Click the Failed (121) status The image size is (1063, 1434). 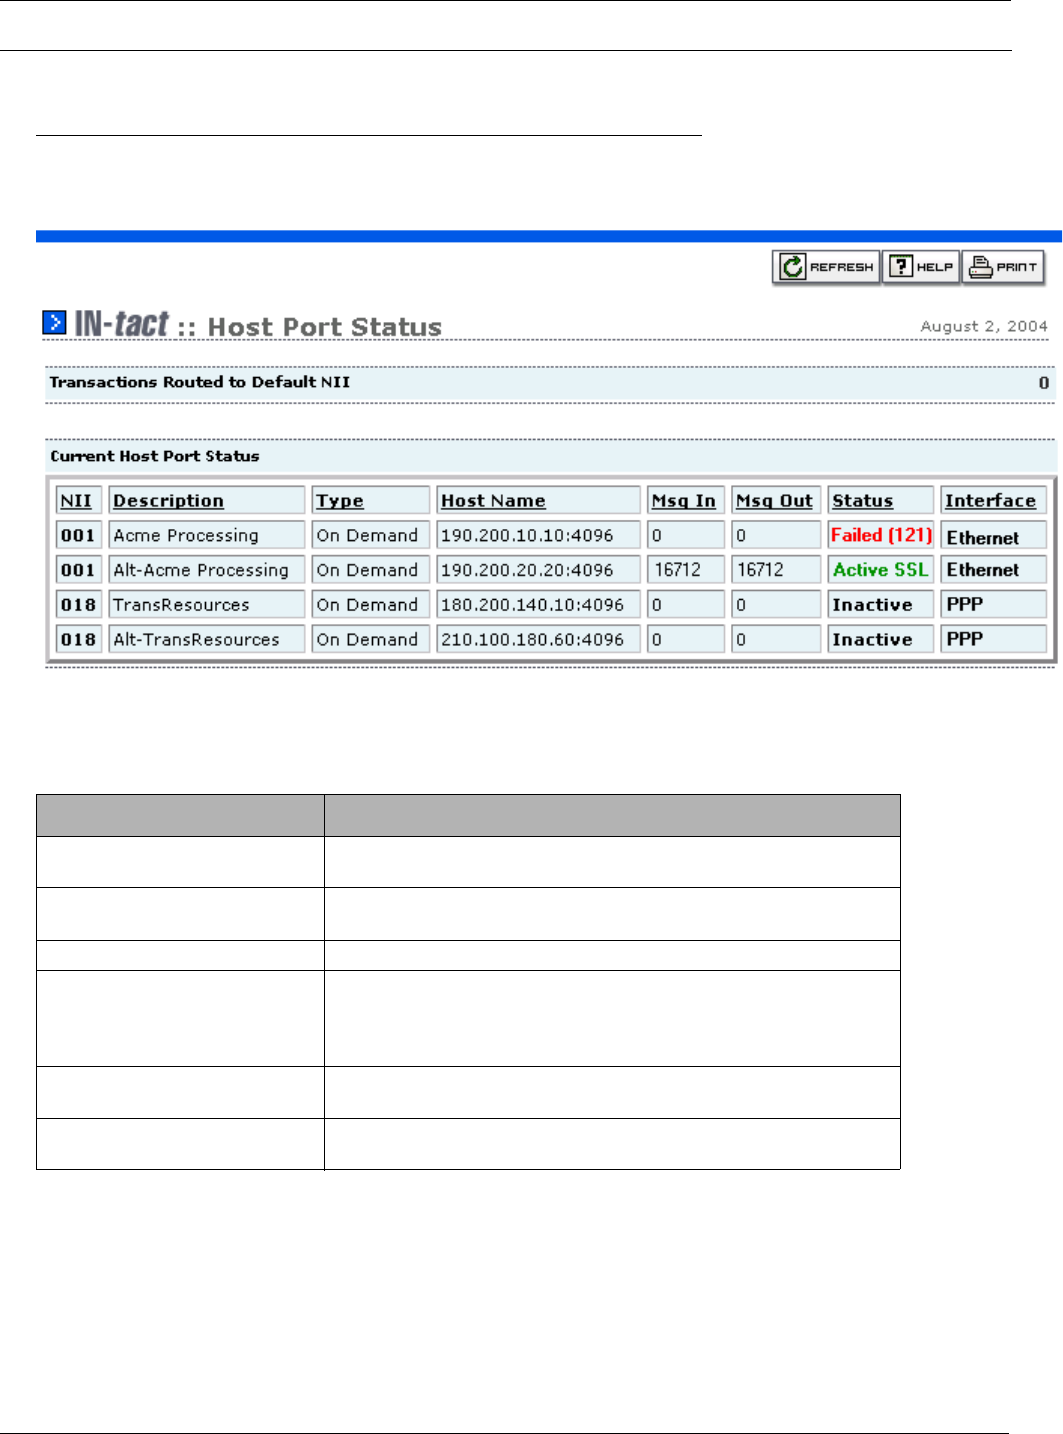tap(881, 535)
